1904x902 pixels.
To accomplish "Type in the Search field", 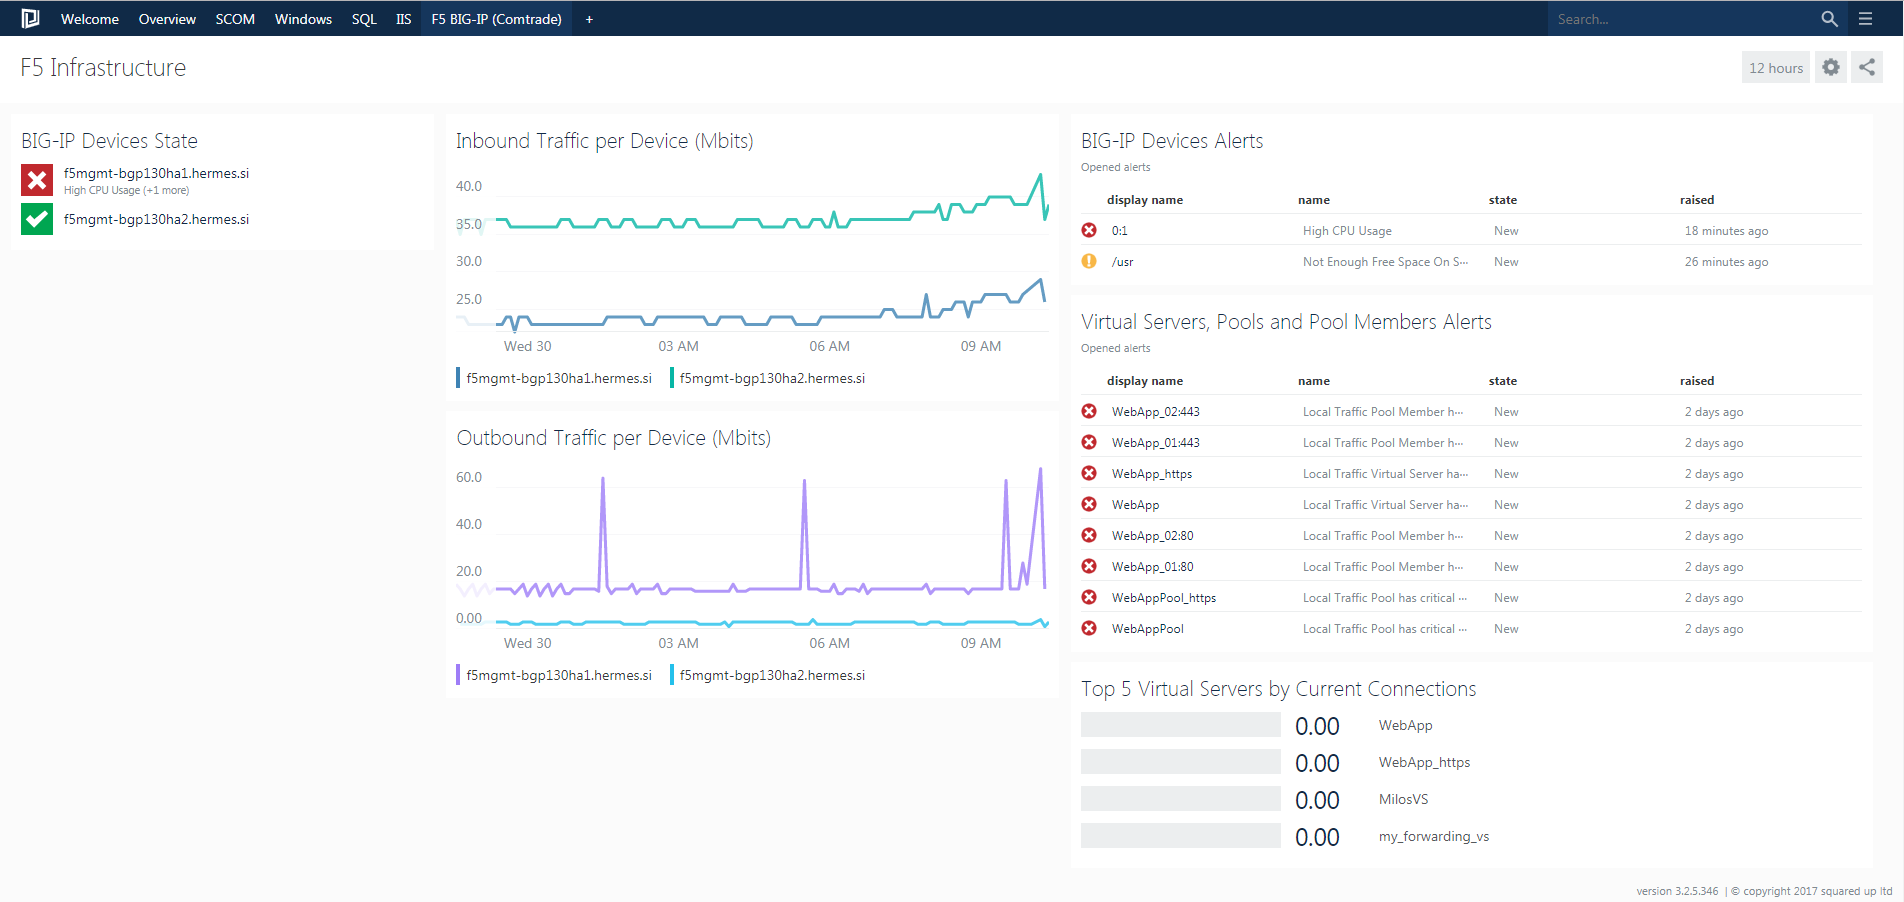I will 1680,19.
